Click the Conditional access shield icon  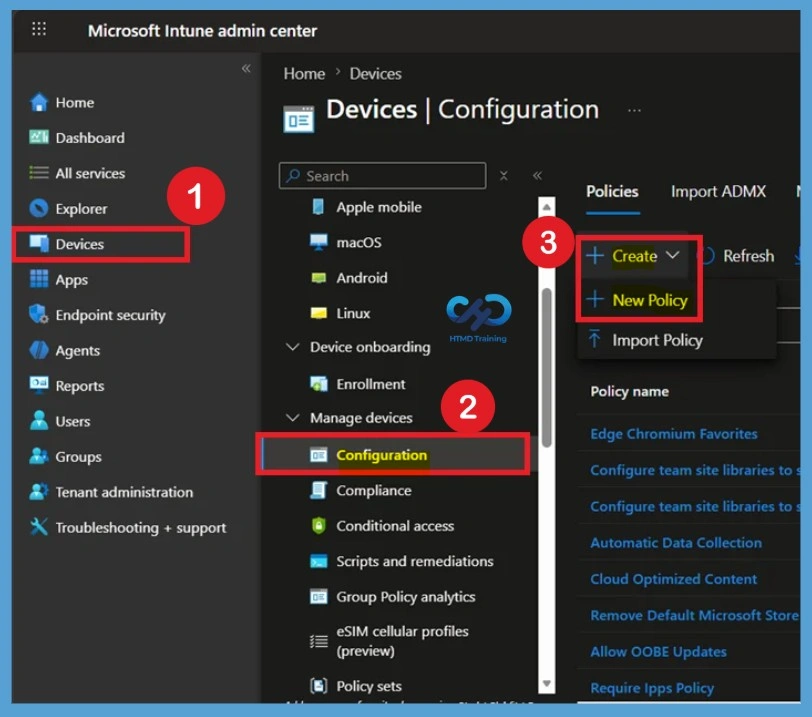pos(318,525)
